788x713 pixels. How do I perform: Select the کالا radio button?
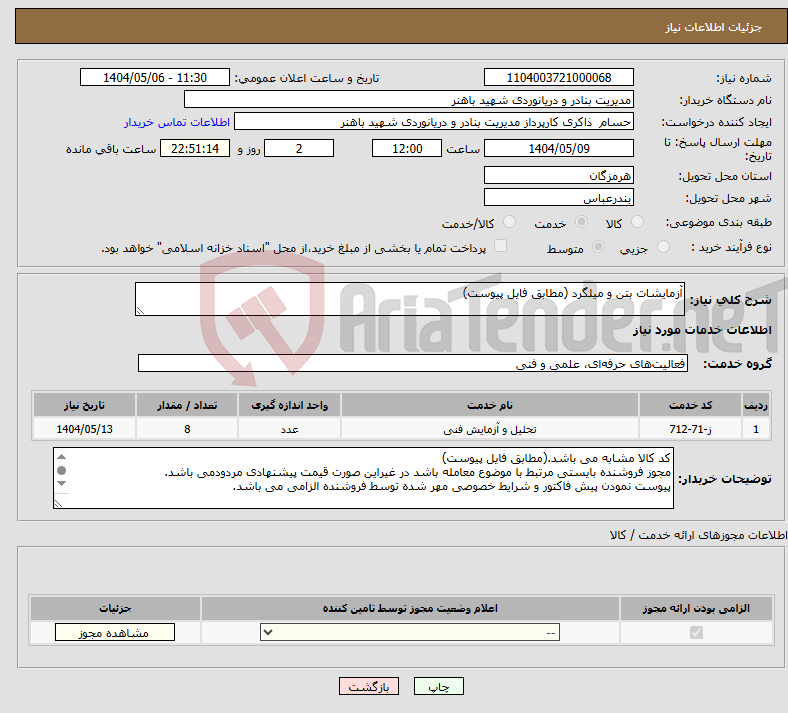pyautogui.click(x=637, y=222)
